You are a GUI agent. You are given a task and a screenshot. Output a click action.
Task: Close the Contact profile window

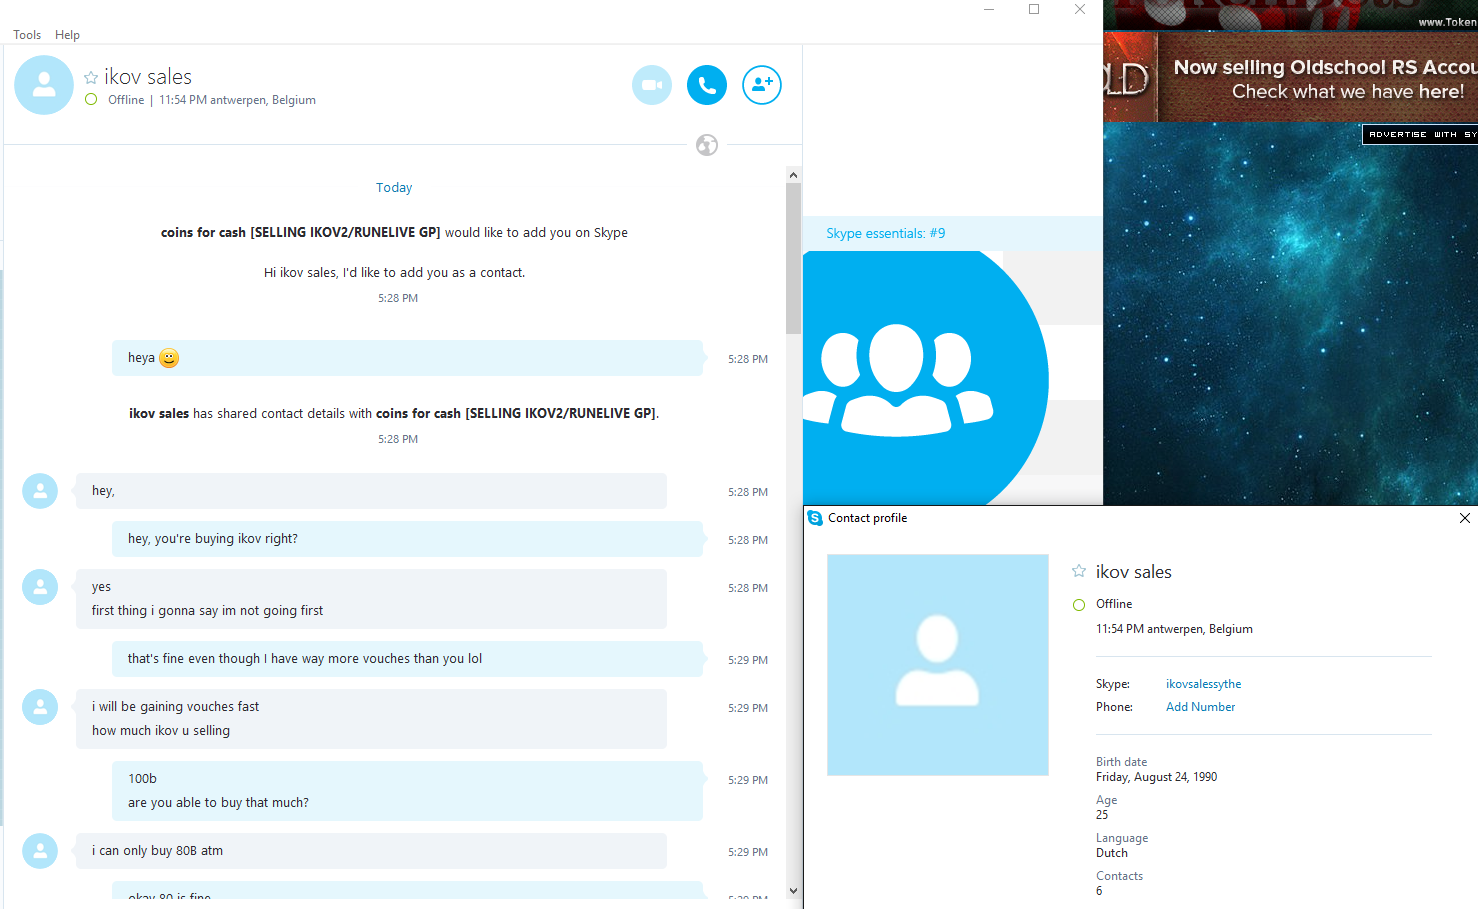[1464, 518]
